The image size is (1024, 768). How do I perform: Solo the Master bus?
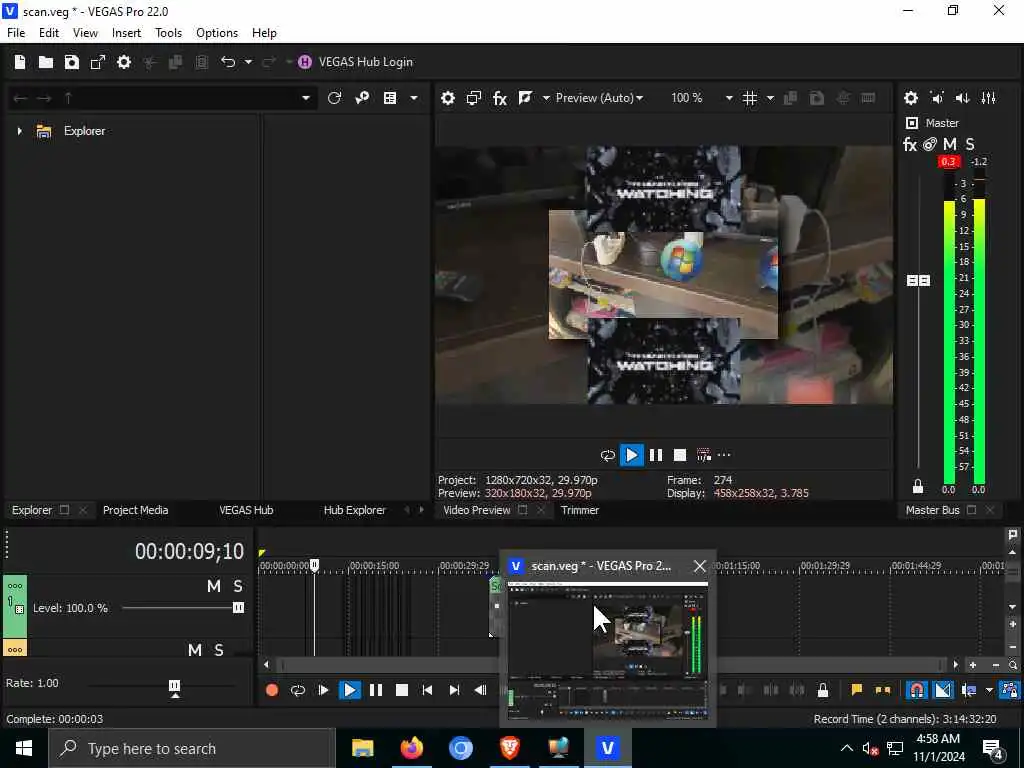click(x=970, y=144)
